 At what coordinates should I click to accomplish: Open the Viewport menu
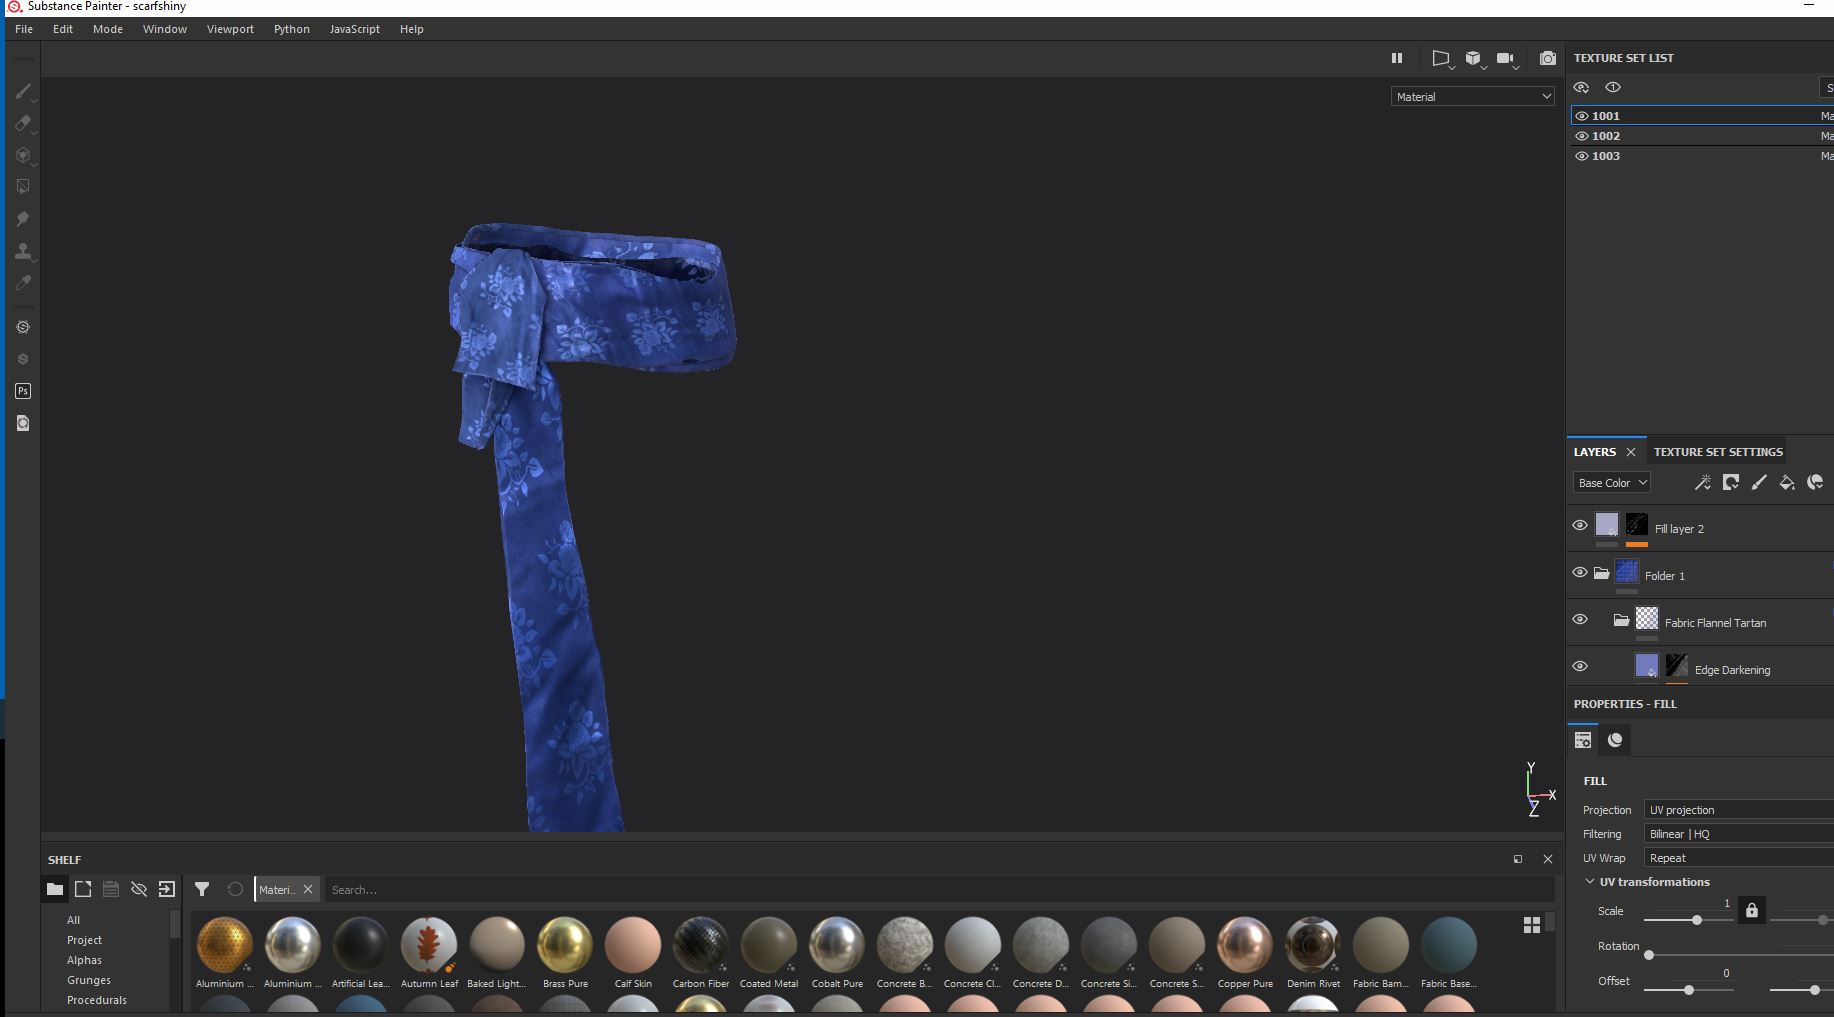(230, 29)
